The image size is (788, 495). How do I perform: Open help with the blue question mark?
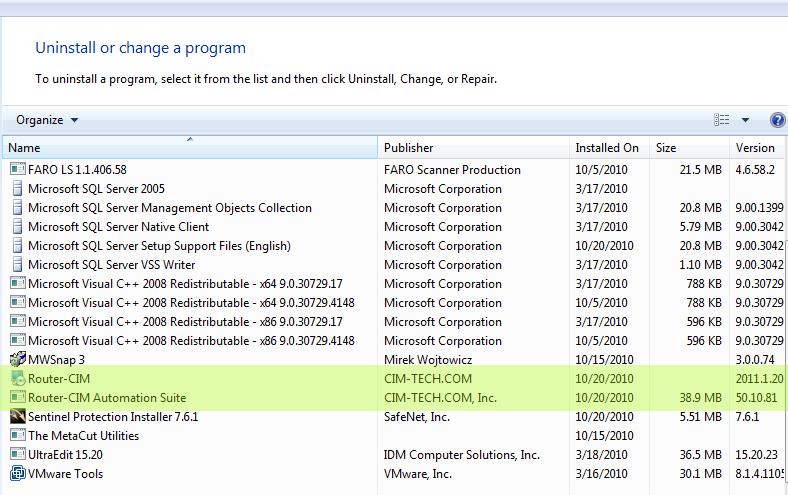point(777,120)
